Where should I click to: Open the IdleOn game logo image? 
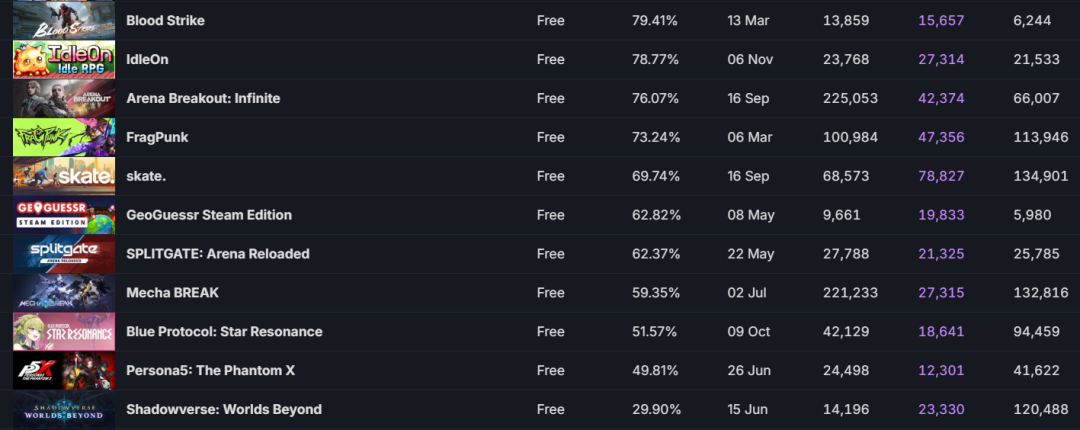pyautogui.click(x=63, y=59)
